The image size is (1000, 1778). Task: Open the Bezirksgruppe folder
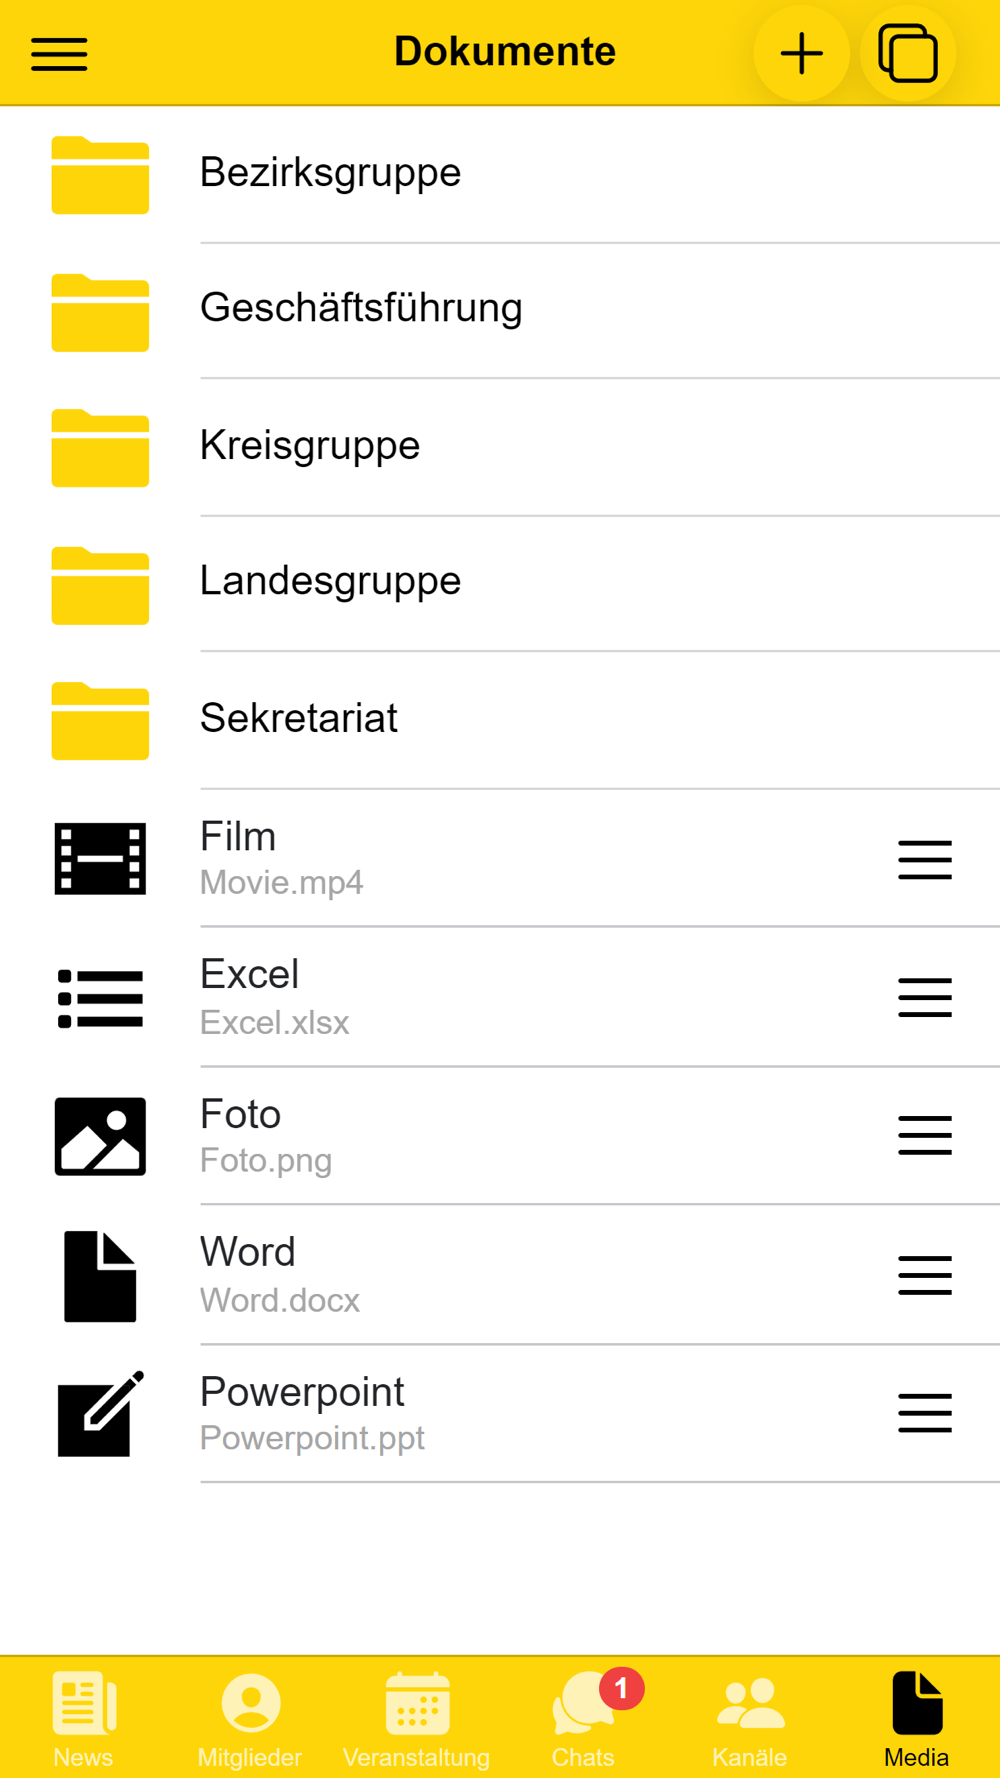pyautogui.click(x=330, y=173)
